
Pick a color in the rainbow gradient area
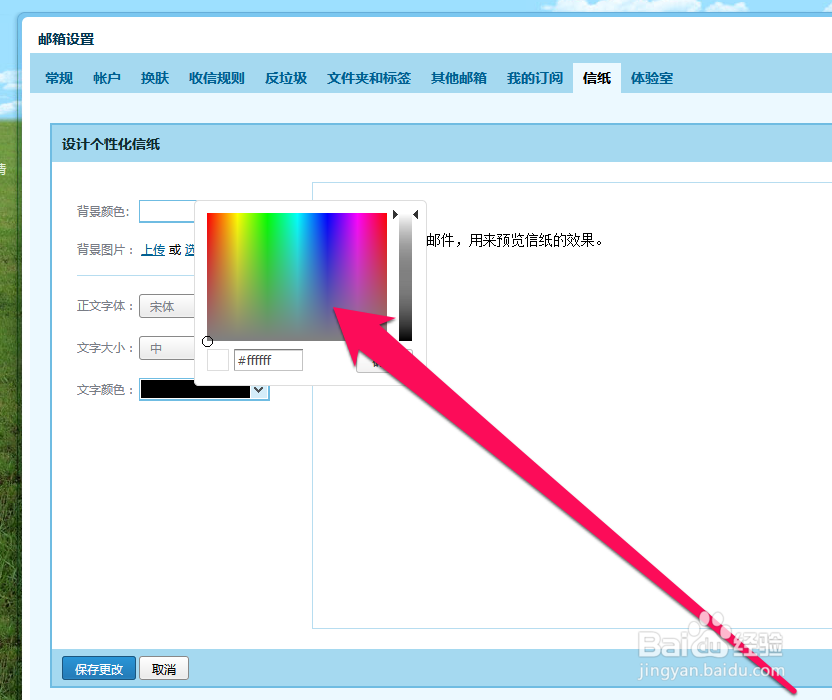(297, 276)
